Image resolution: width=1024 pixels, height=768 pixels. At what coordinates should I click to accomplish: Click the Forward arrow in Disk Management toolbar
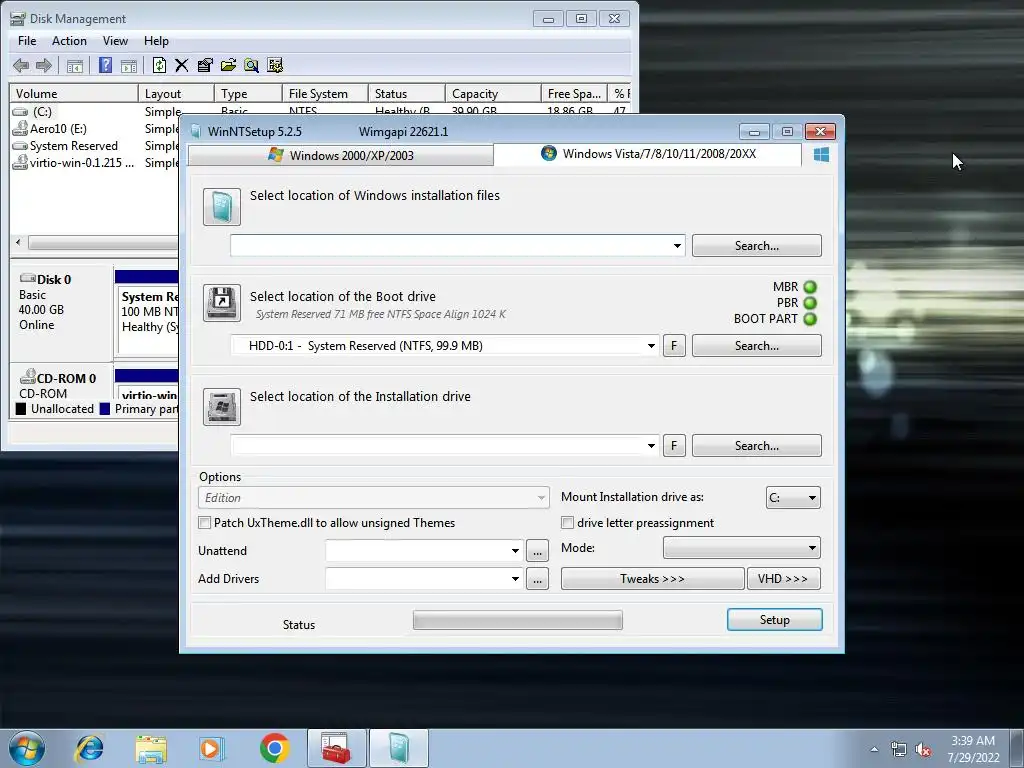tap(44, 65)
